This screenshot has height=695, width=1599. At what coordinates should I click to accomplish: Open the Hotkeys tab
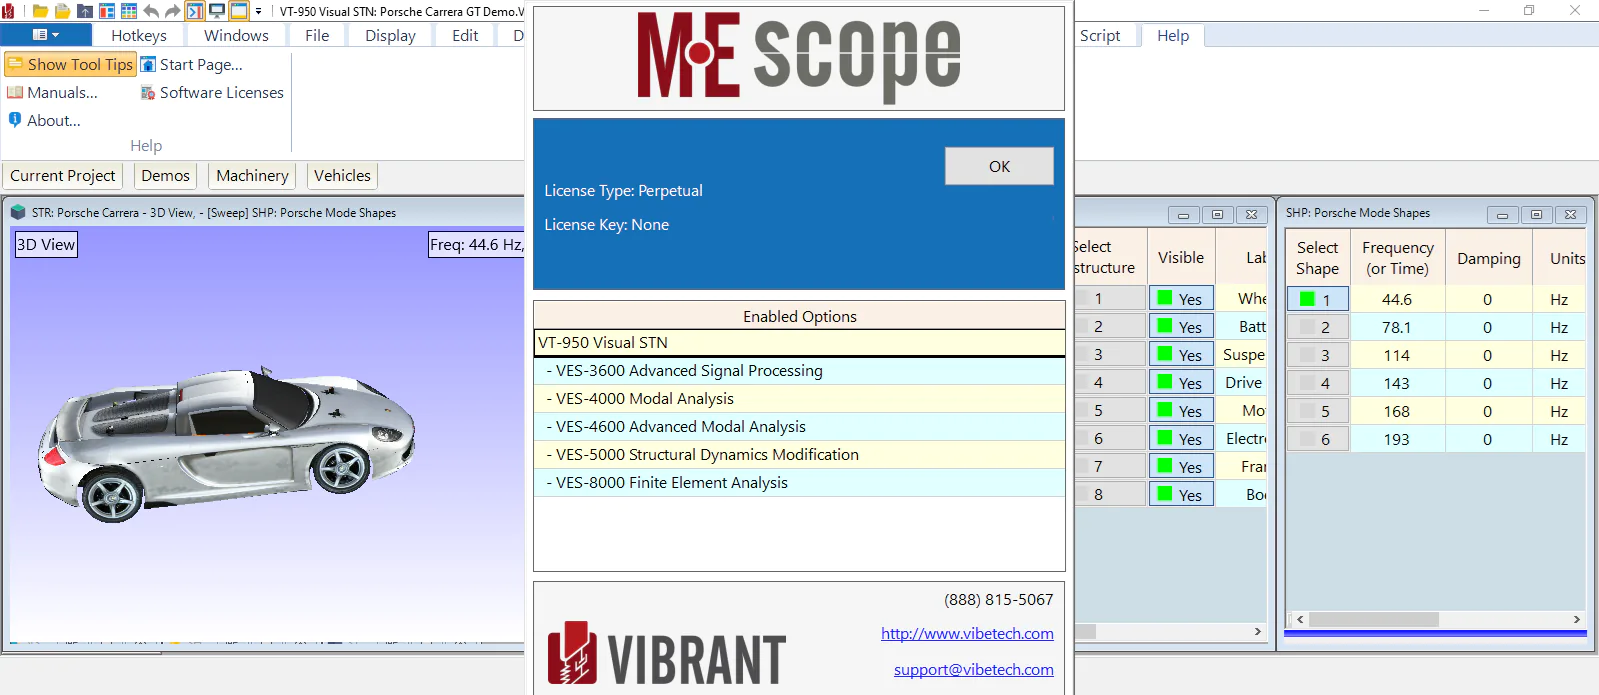pos(139,35)
